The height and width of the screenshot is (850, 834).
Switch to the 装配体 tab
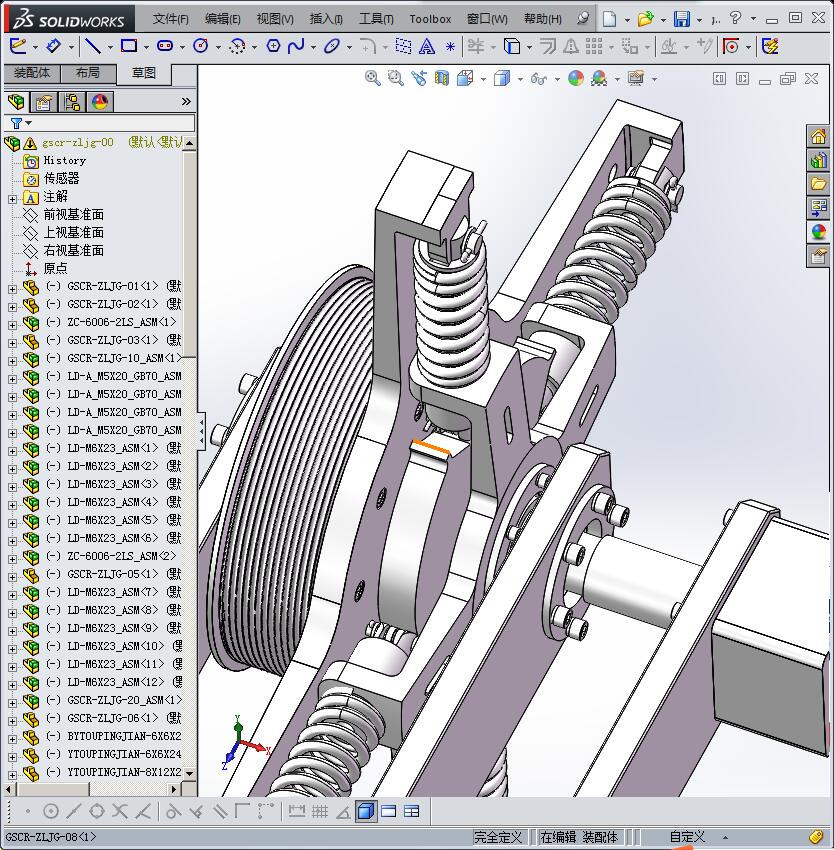click(32, 73)
